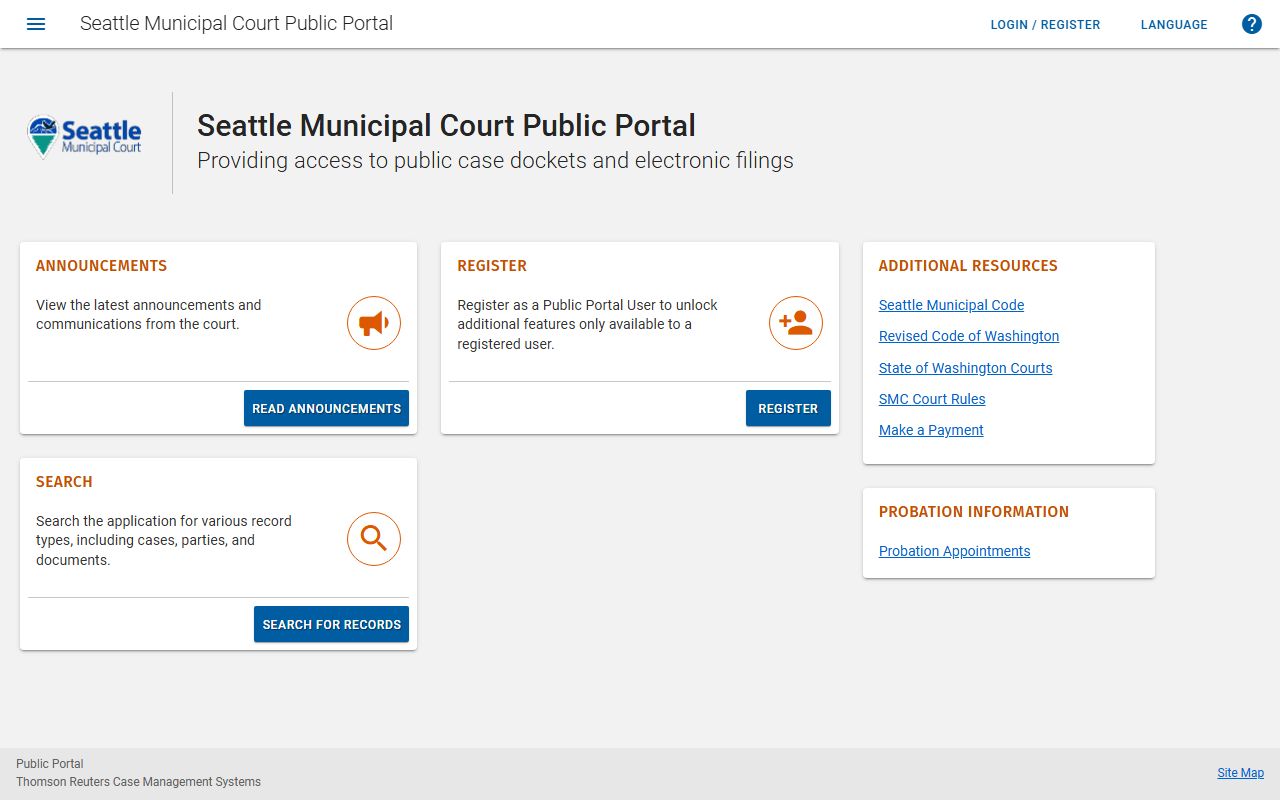Open the SMC Court Rules link
Viewport: 1280px width, 800px height.
(x=932, y=399)
